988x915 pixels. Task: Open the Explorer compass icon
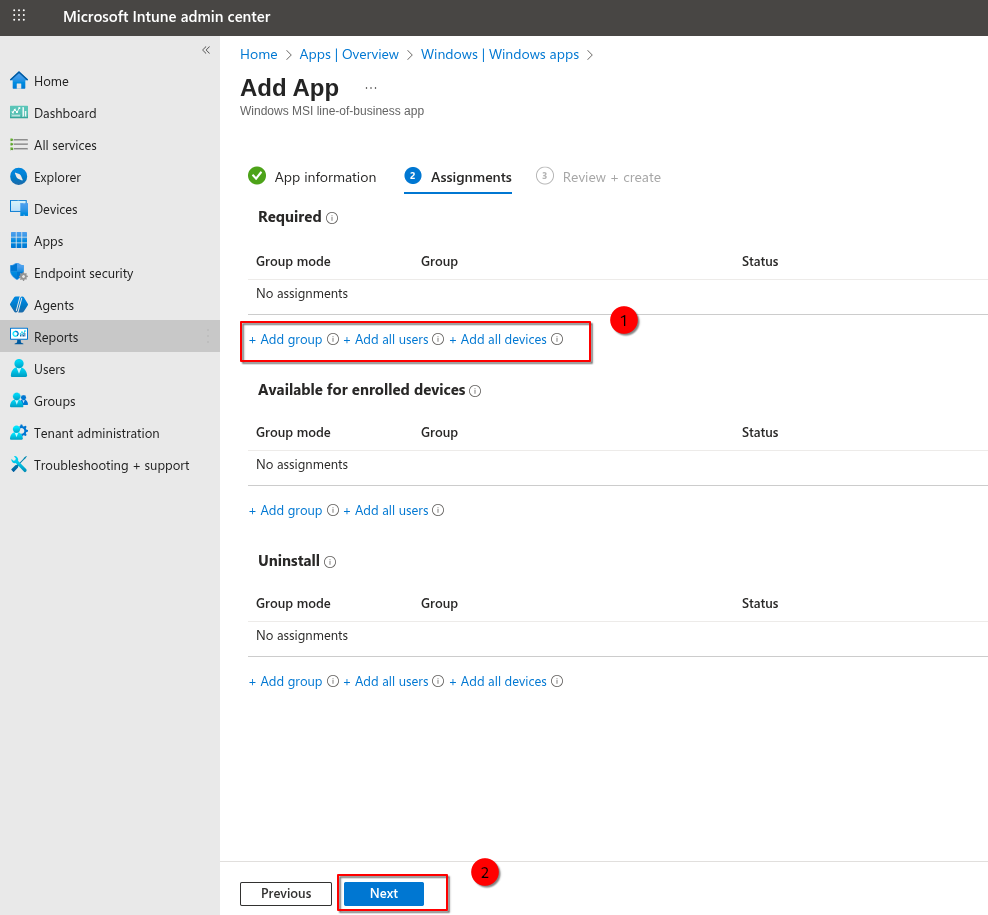19,177
